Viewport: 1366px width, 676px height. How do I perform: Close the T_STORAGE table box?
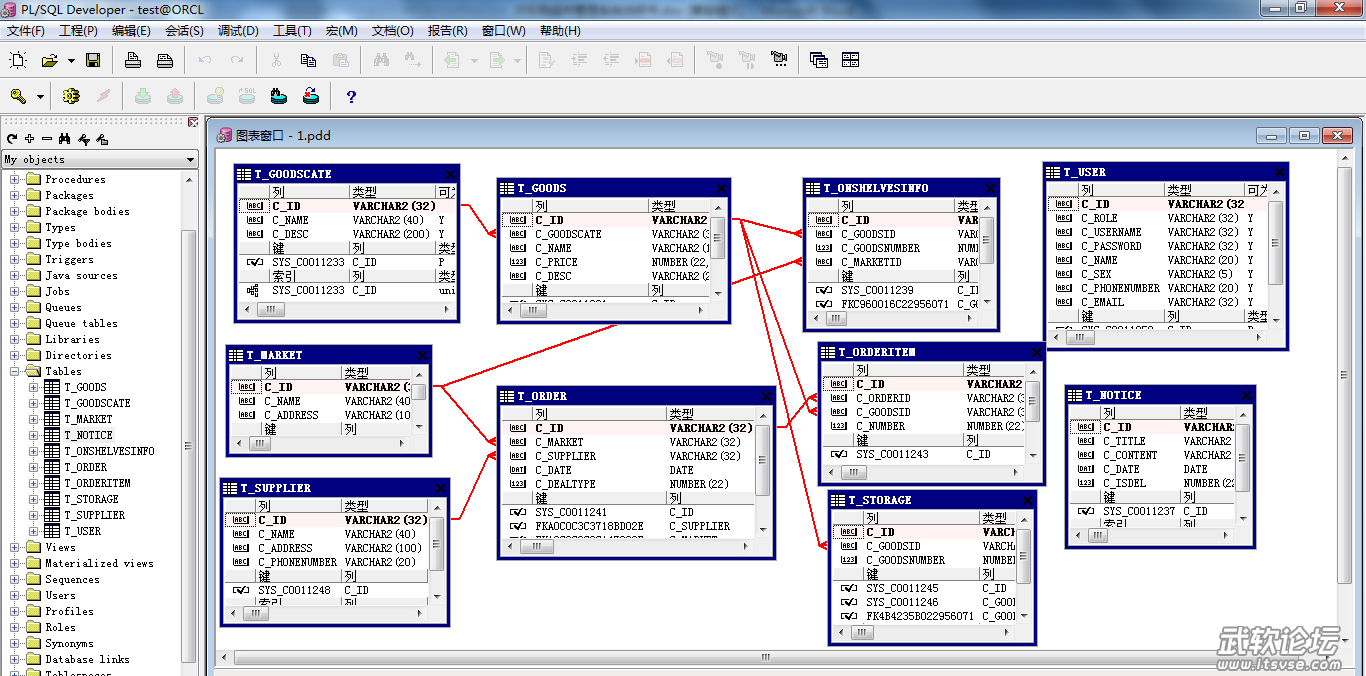pyautogui.click(x=1027, y=500)
